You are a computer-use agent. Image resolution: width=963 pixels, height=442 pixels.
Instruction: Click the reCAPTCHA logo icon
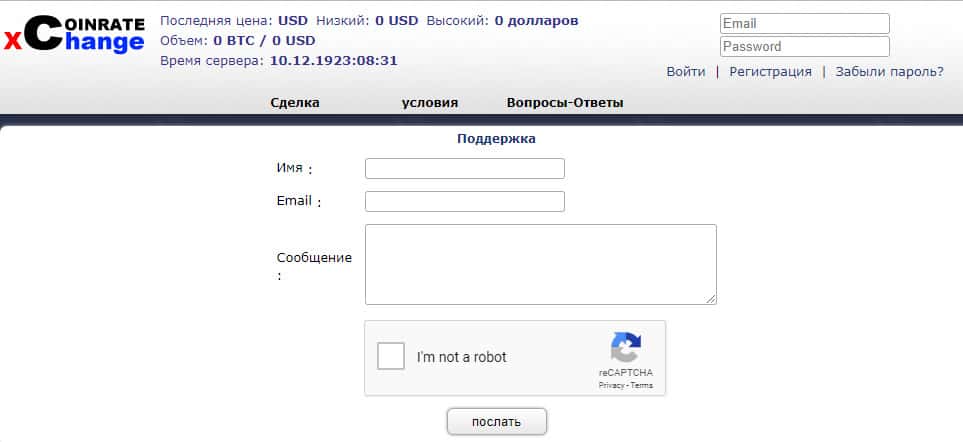pyautogui.click(x=625, y=348)
